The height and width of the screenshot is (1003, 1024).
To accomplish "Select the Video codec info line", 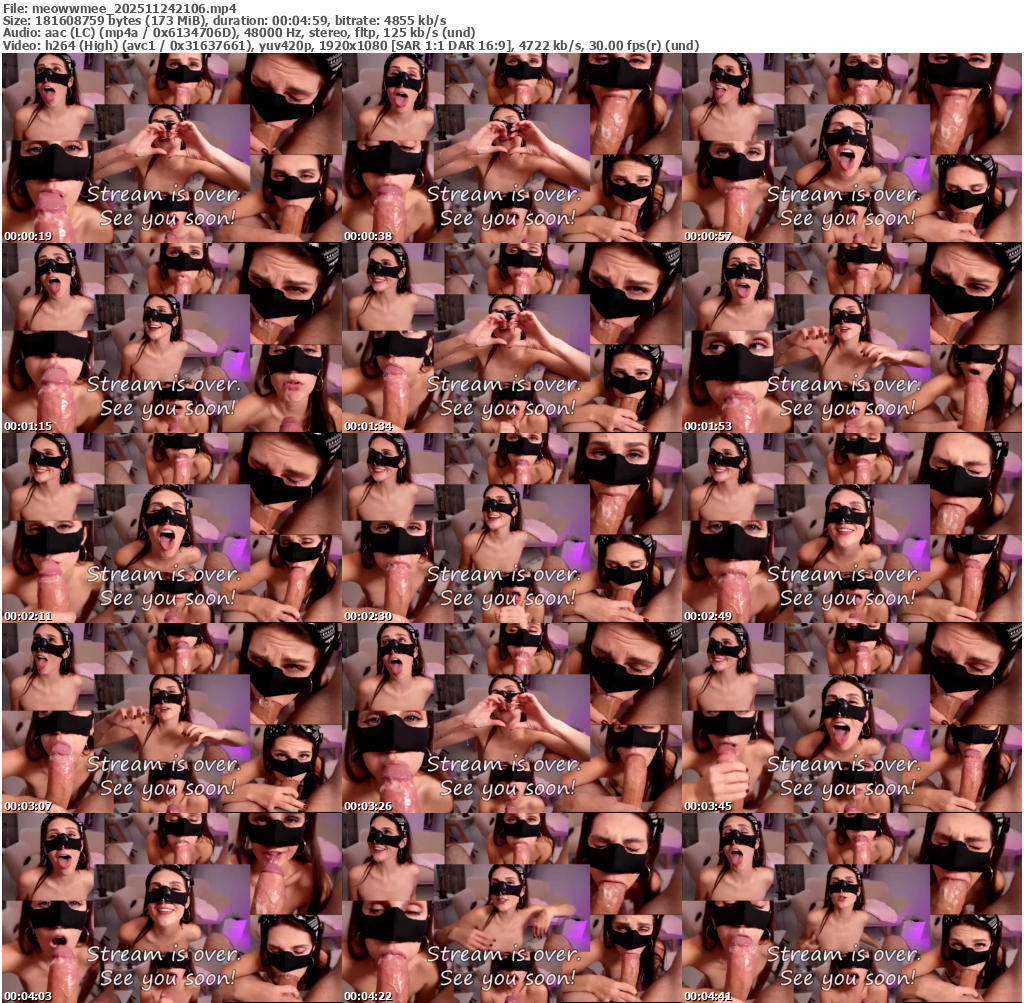I will [350, 45].
